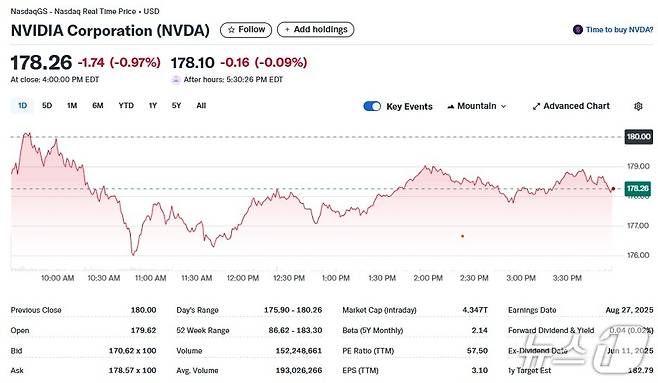The width and height of the screenshot is (658, 383).
Task: Click the after hours moon icon
Action: [176, 80]
